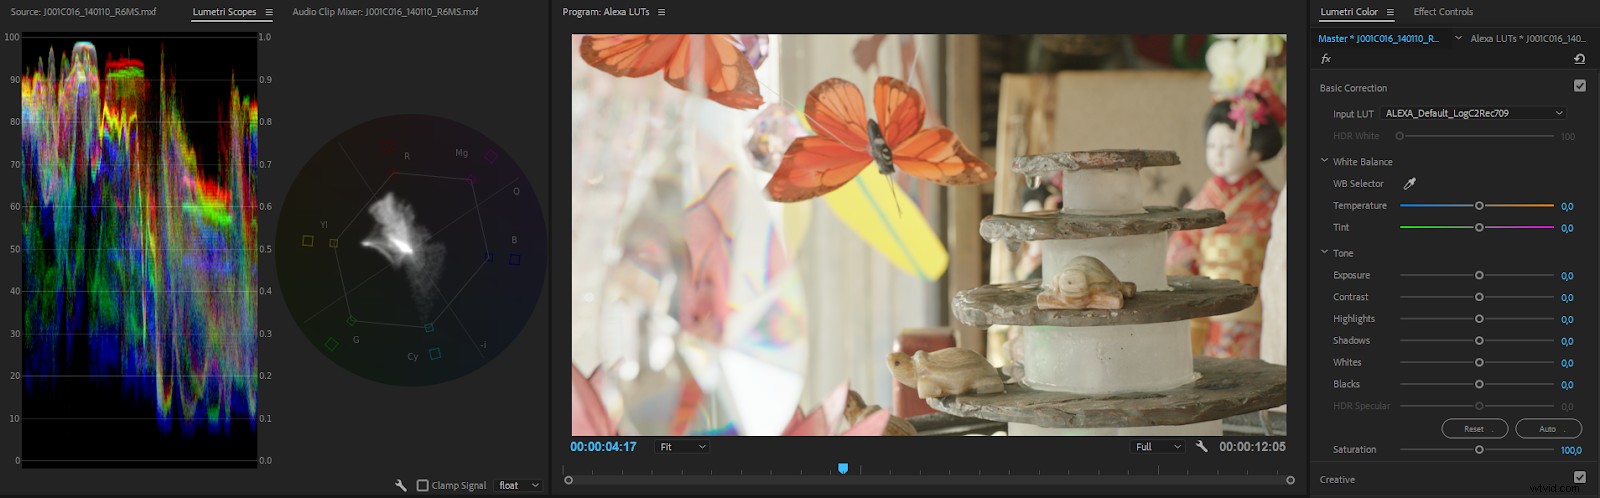The height and width of the screenshot is (498, 1600).
Task: Open the float bit-depth dropdown
Action: point(519,485)
